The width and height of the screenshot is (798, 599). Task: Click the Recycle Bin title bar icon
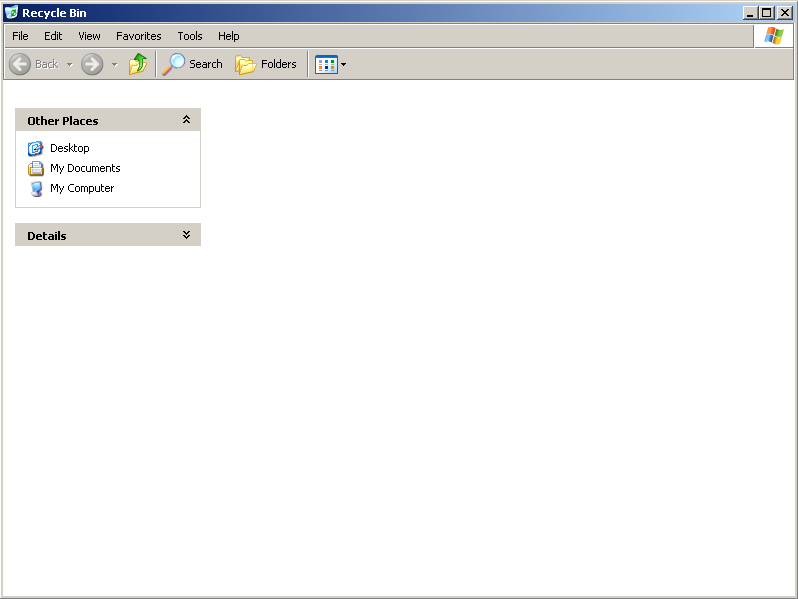(11, 13)
